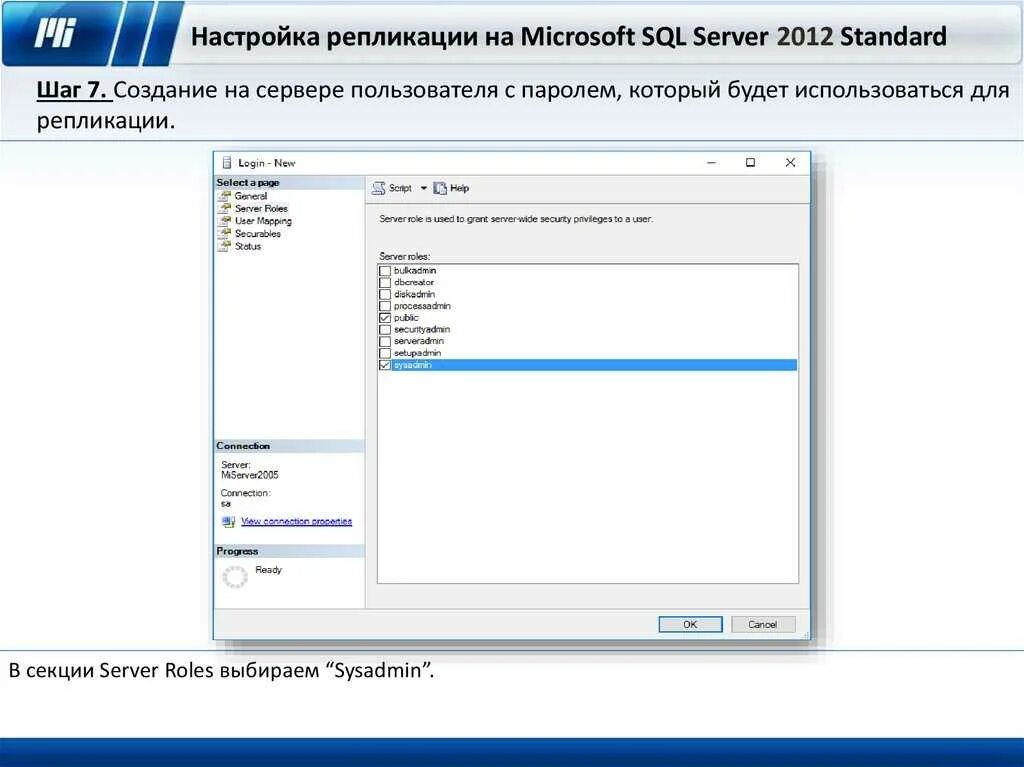Click the connection properties icon

pos(228,521)
